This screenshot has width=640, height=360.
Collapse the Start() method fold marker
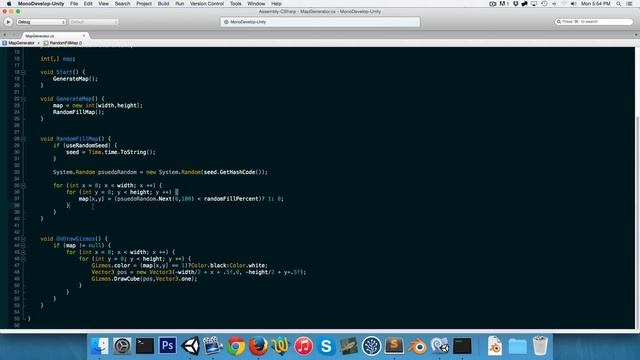(x=23, y=72)
